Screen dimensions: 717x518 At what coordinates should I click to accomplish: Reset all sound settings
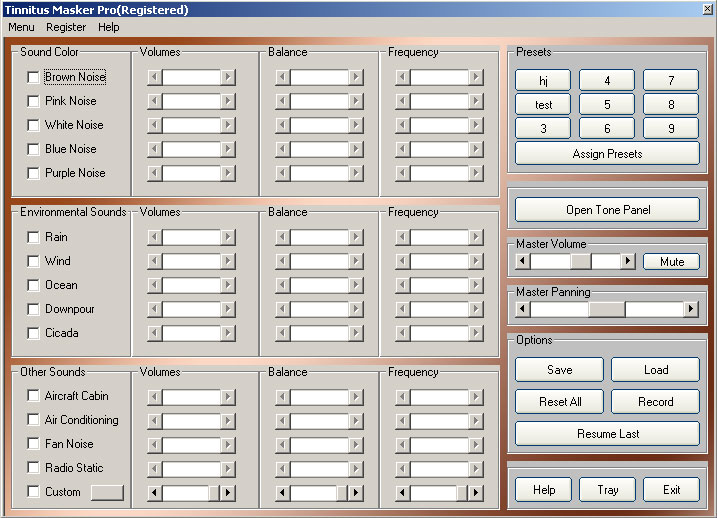pos(559,401)
